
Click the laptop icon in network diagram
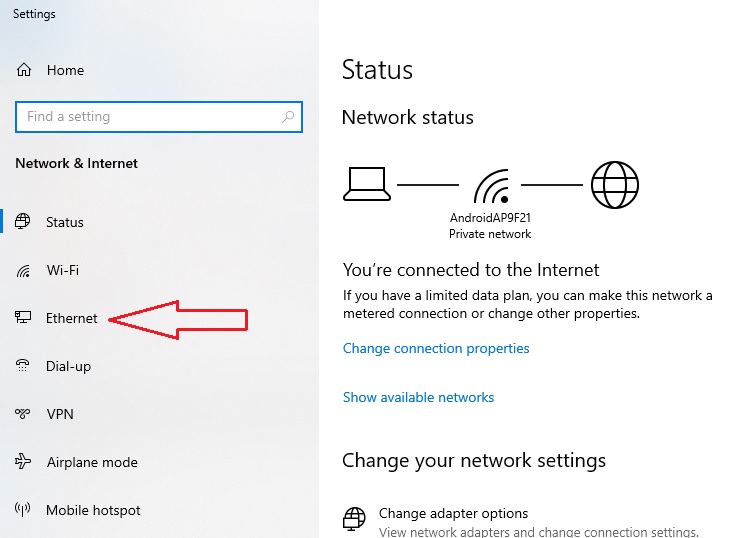(367, 184)
